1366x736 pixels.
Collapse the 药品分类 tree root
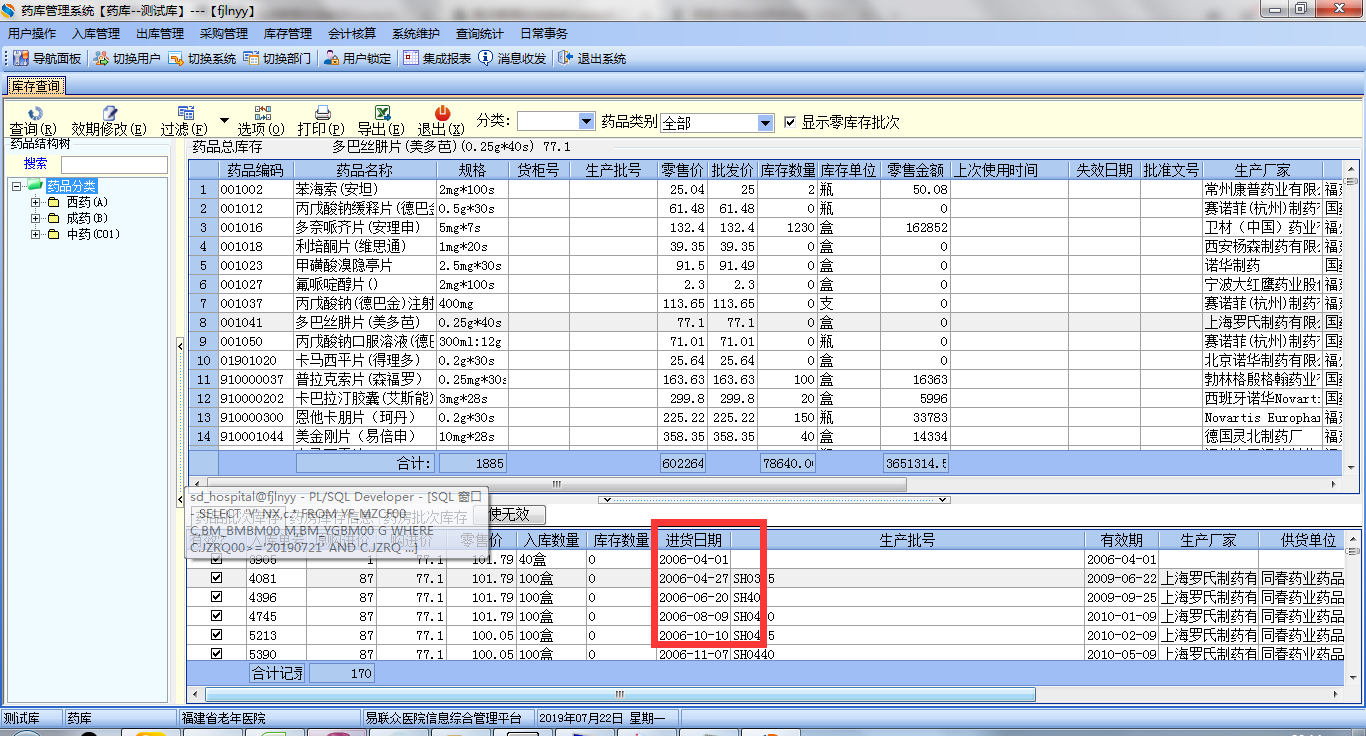click(17, 186)
